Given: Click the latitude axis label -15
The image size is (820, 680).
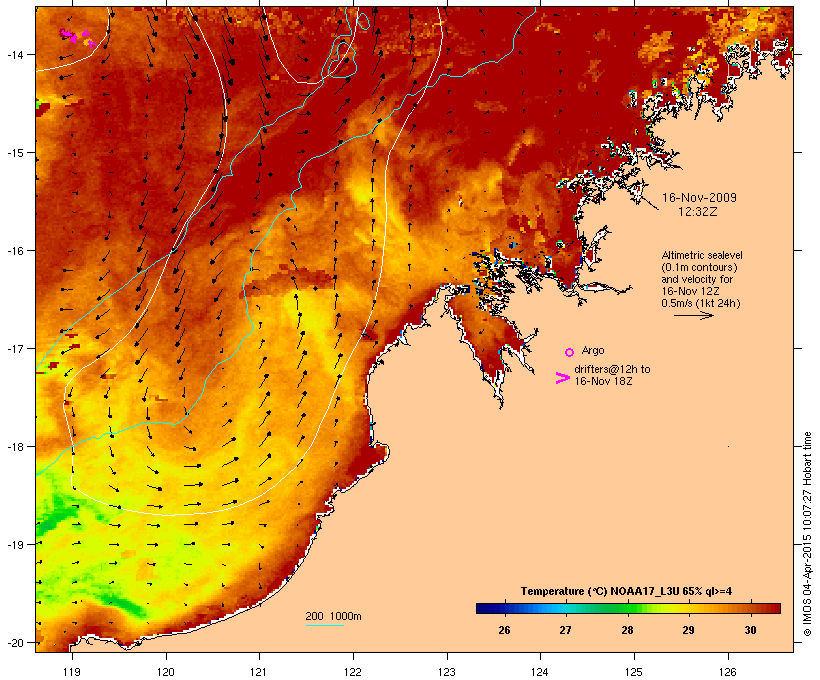Looking at the screenshot, I should pyautogui.click(x=14, y=153).
